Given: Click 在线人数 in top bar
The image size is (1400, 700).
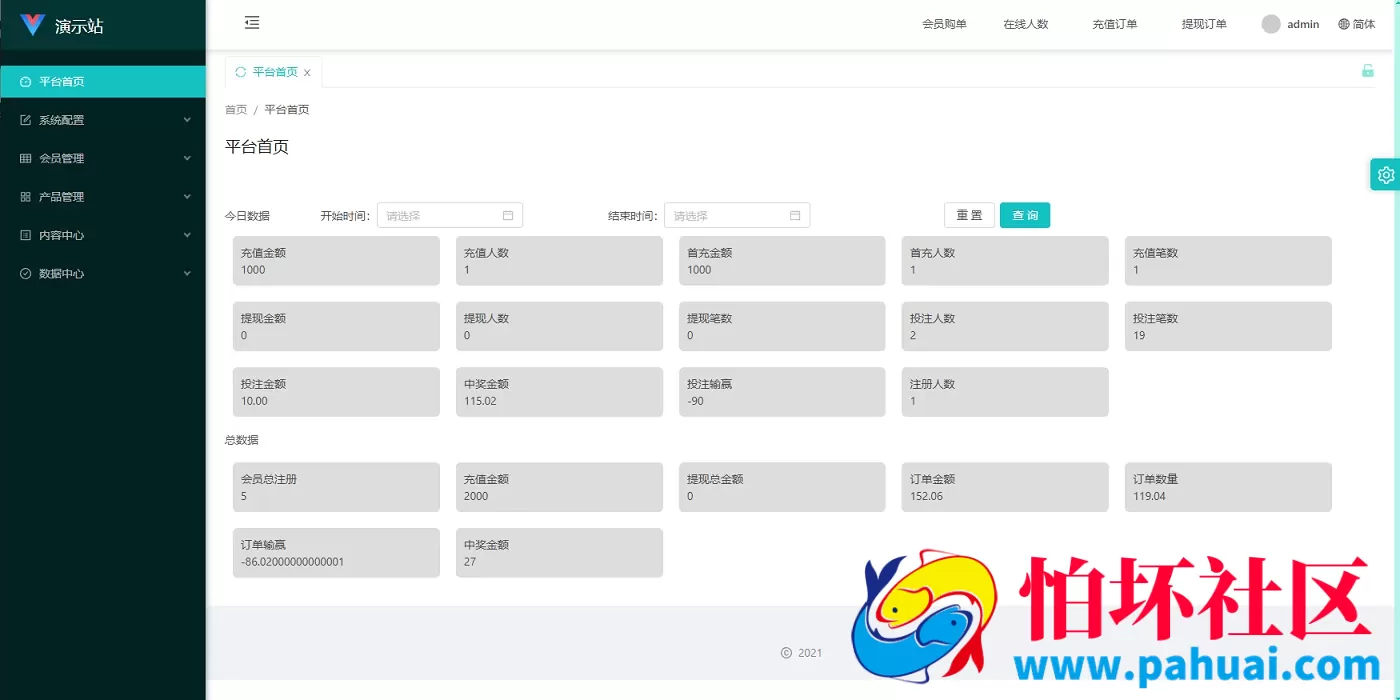Looking at the screenshot, I should click(x=1026, y=24).
